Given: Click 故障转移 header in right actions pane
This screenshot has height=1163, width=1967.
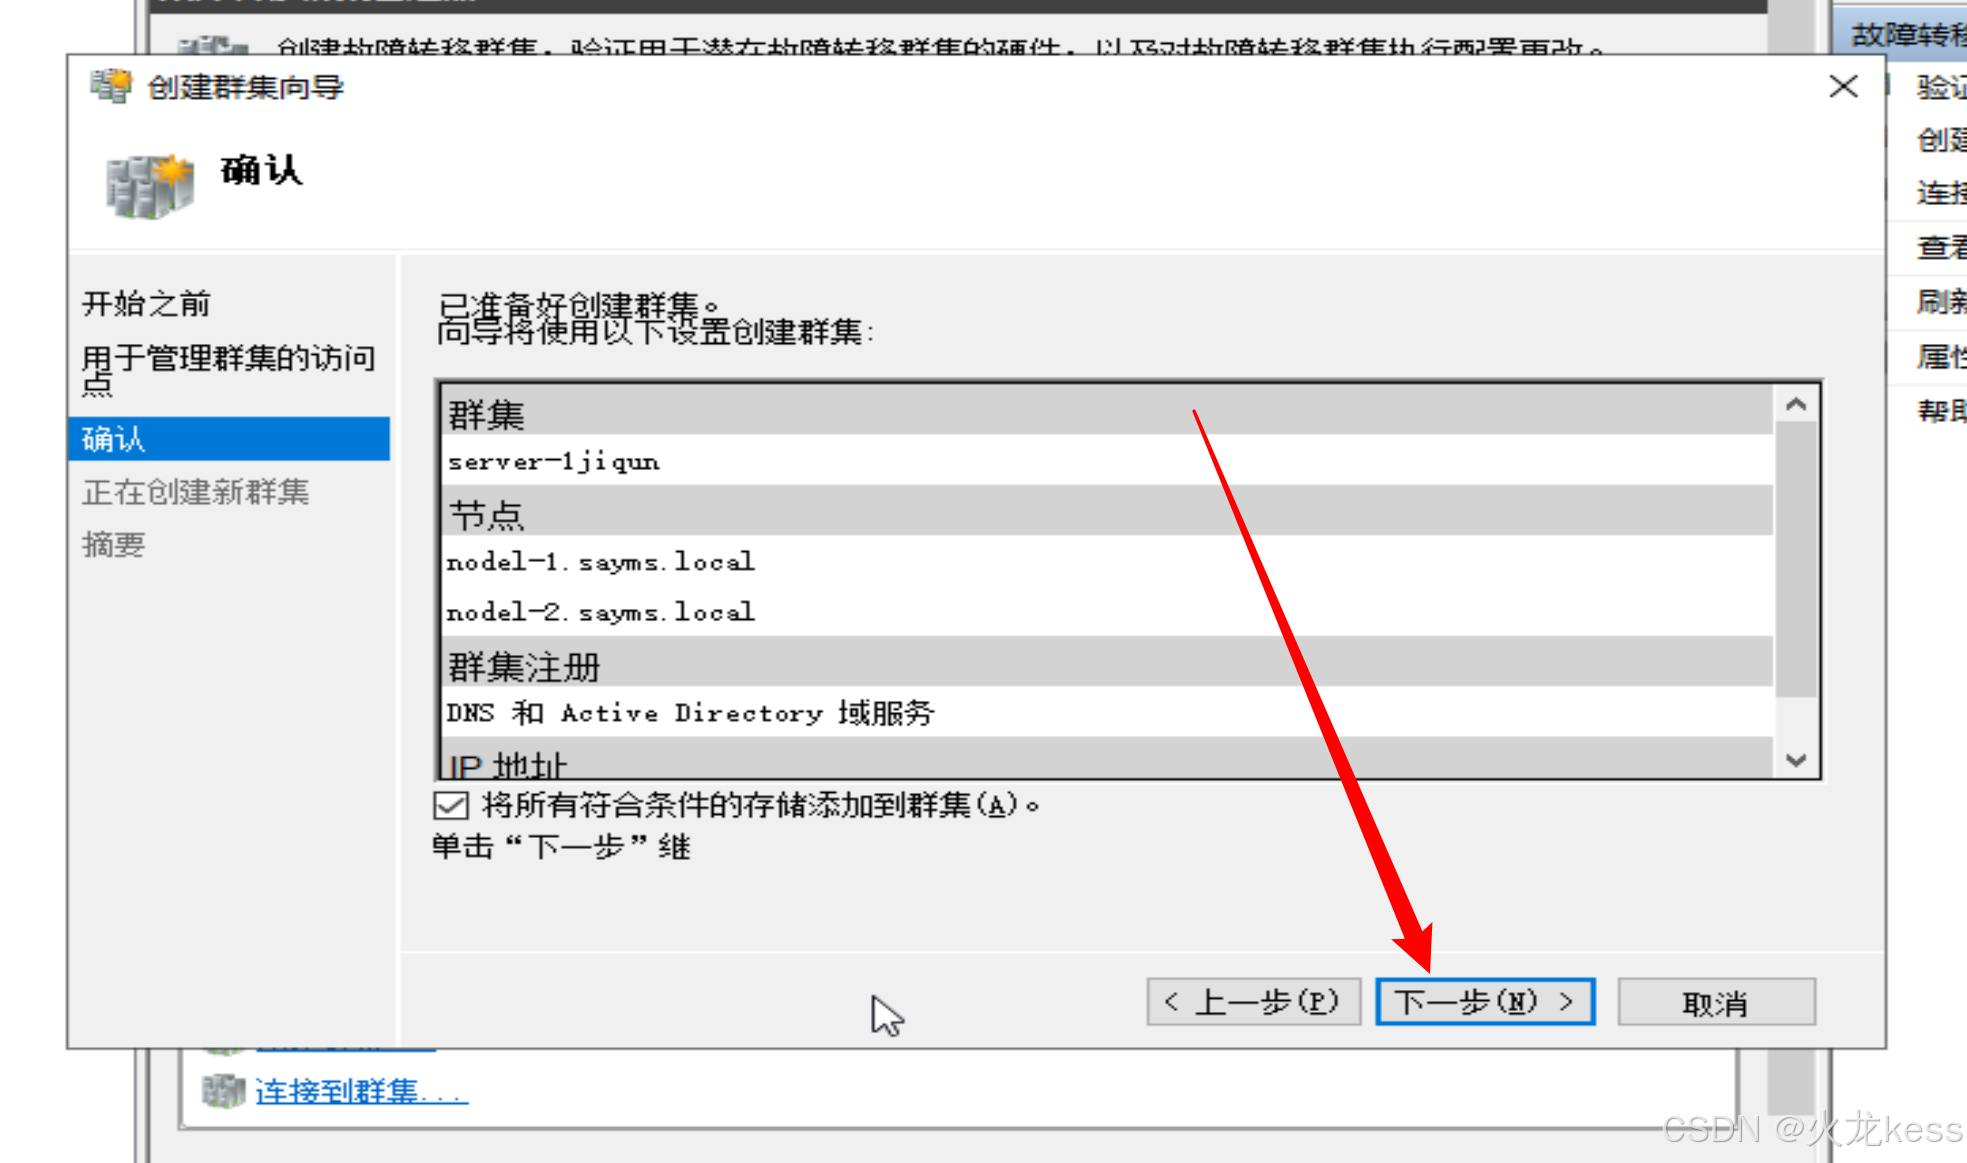Looking at the screenshot, I should (1906, 36).
